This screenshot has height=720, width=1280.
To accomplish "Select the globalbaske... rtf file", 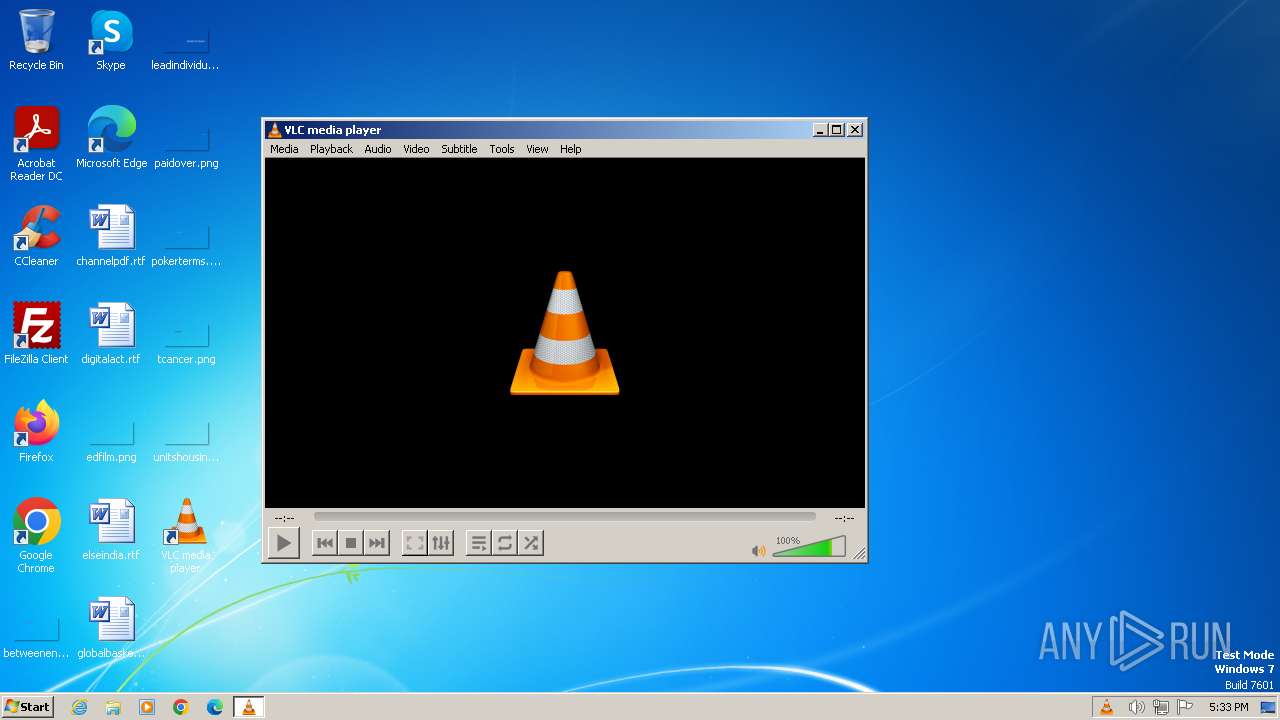I will click(111, 628).
